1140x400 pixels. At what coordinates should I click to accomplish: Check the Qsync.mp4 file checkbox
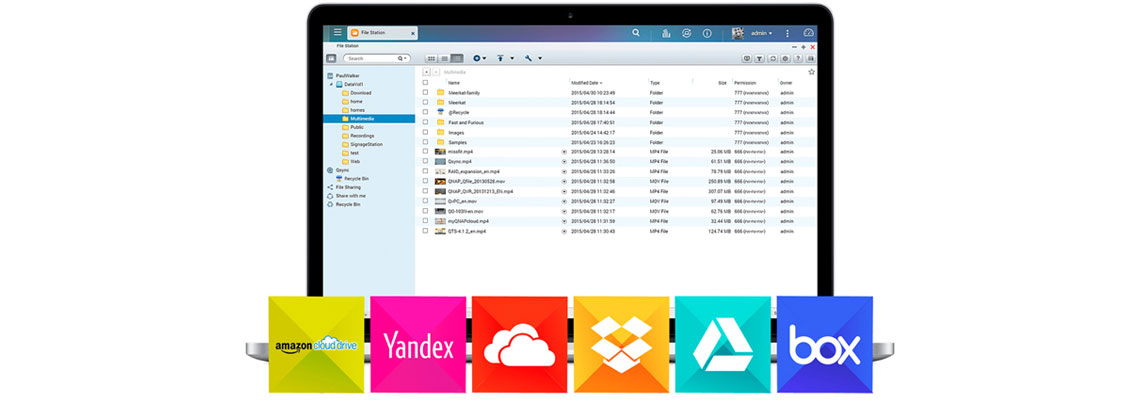point(425,161)
